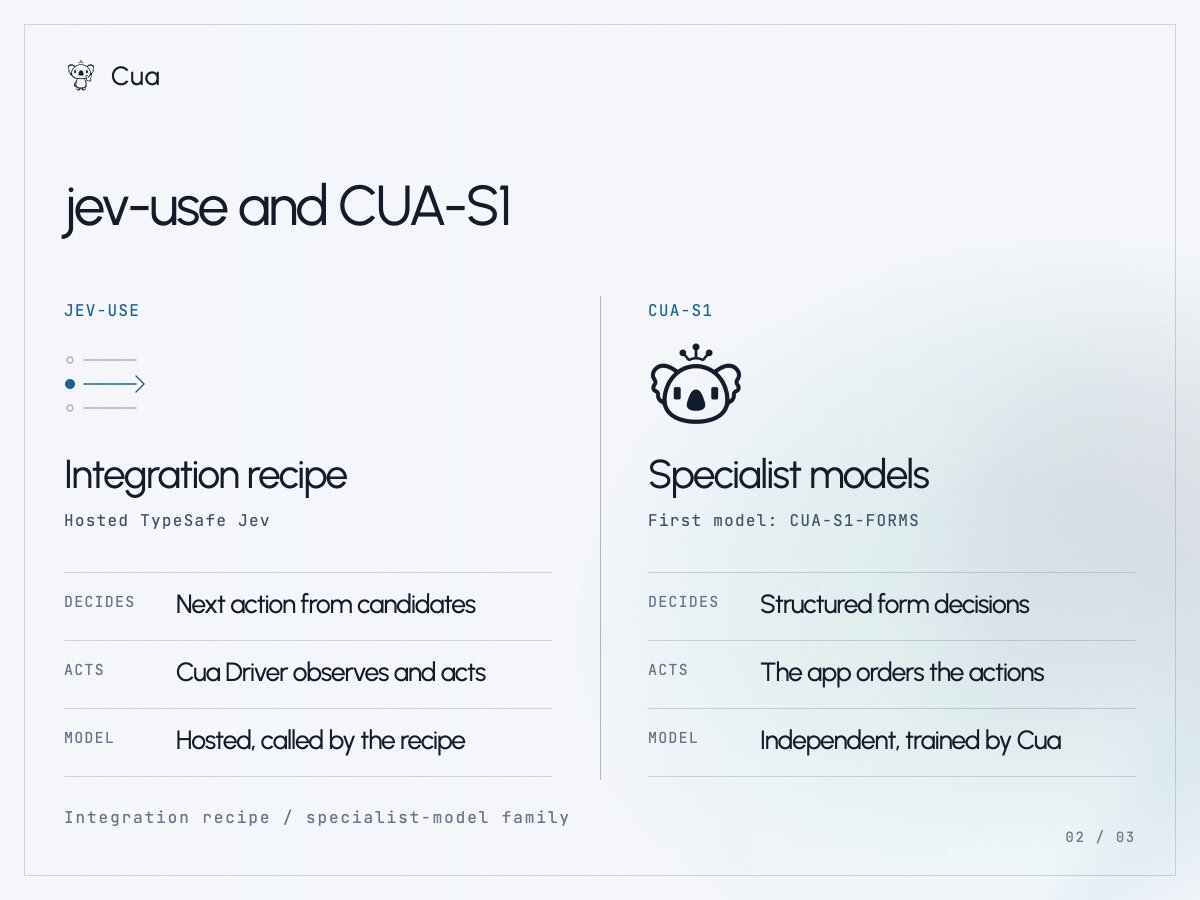Click the "Cua" brand name text
1200x900 pixels.
(135, 76)
